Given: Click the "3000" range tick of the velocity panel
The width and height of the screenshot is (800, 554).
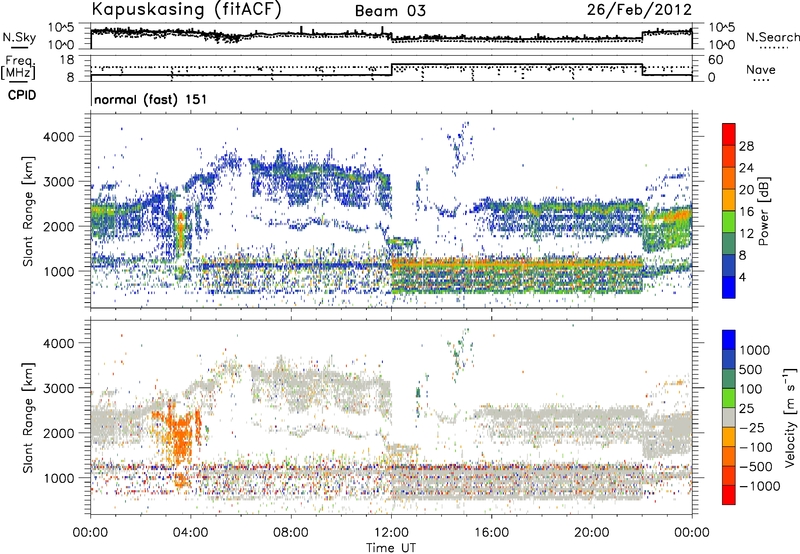Looking at the screenshot, I should (x=58, y=388).
